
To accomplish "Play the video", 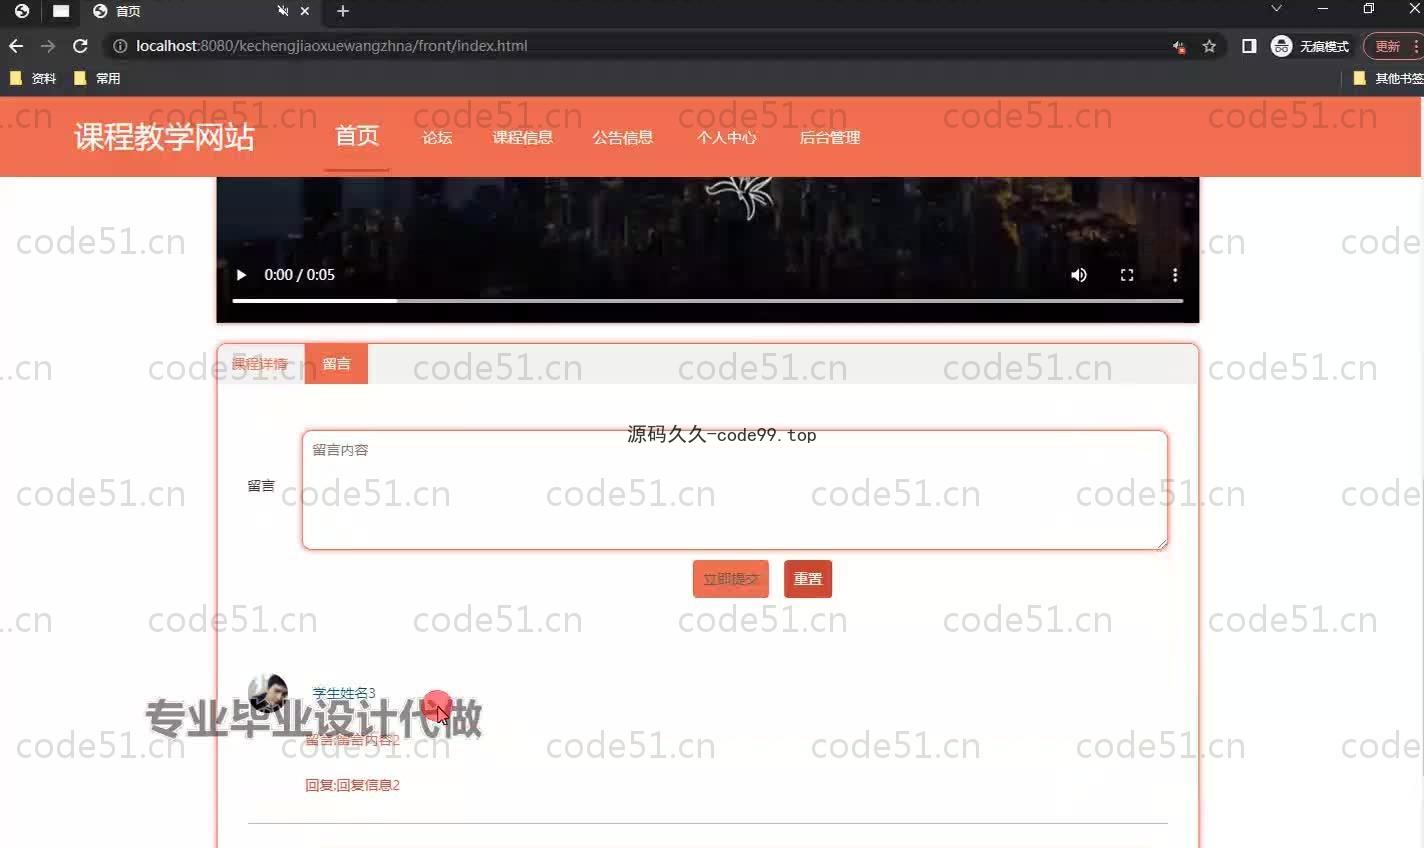I will pos(241,275).
